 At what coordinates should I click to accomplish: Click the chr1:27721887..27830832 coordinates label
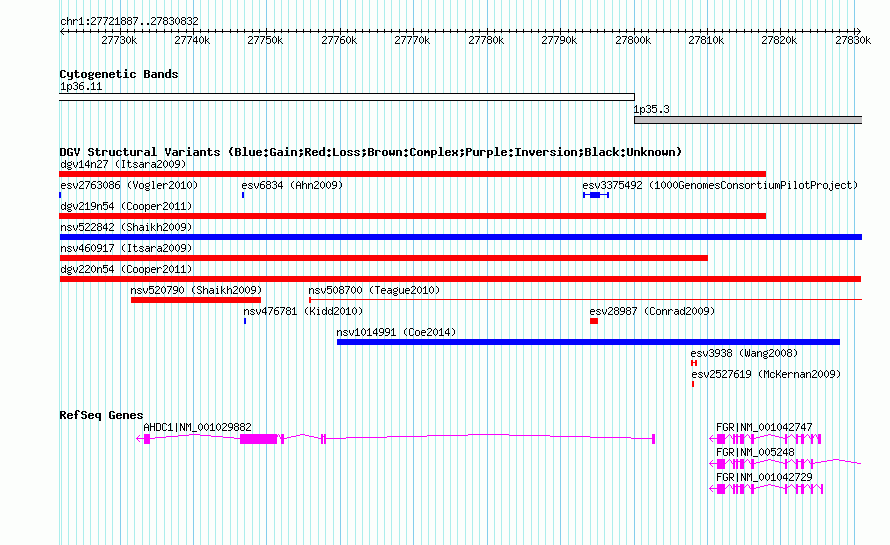[129, 21]
